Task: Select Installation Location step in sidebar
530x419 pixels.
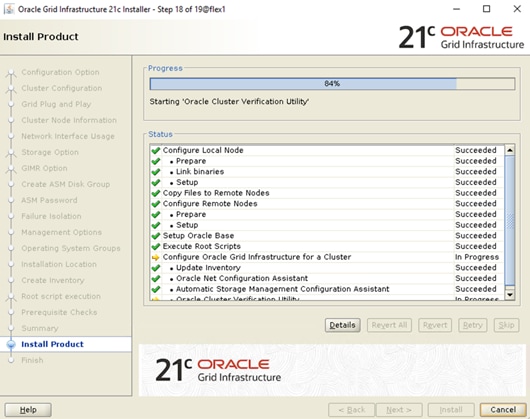Action: 59,264
